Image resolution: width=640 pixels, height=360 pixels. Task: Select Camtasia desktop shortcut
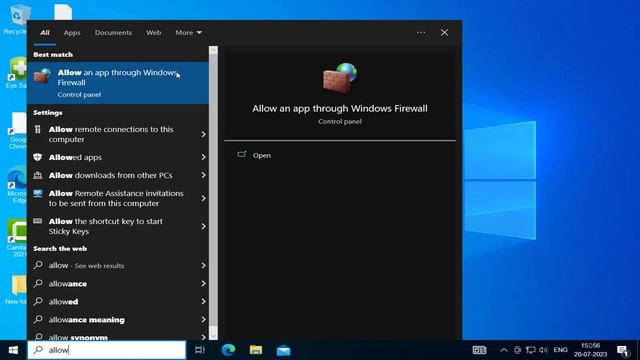click(17, 238)
